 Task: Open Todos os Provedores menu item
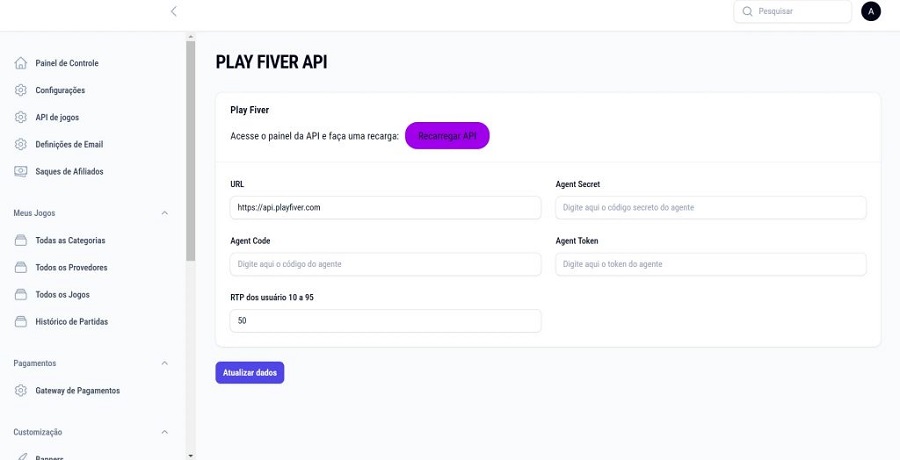71,268
